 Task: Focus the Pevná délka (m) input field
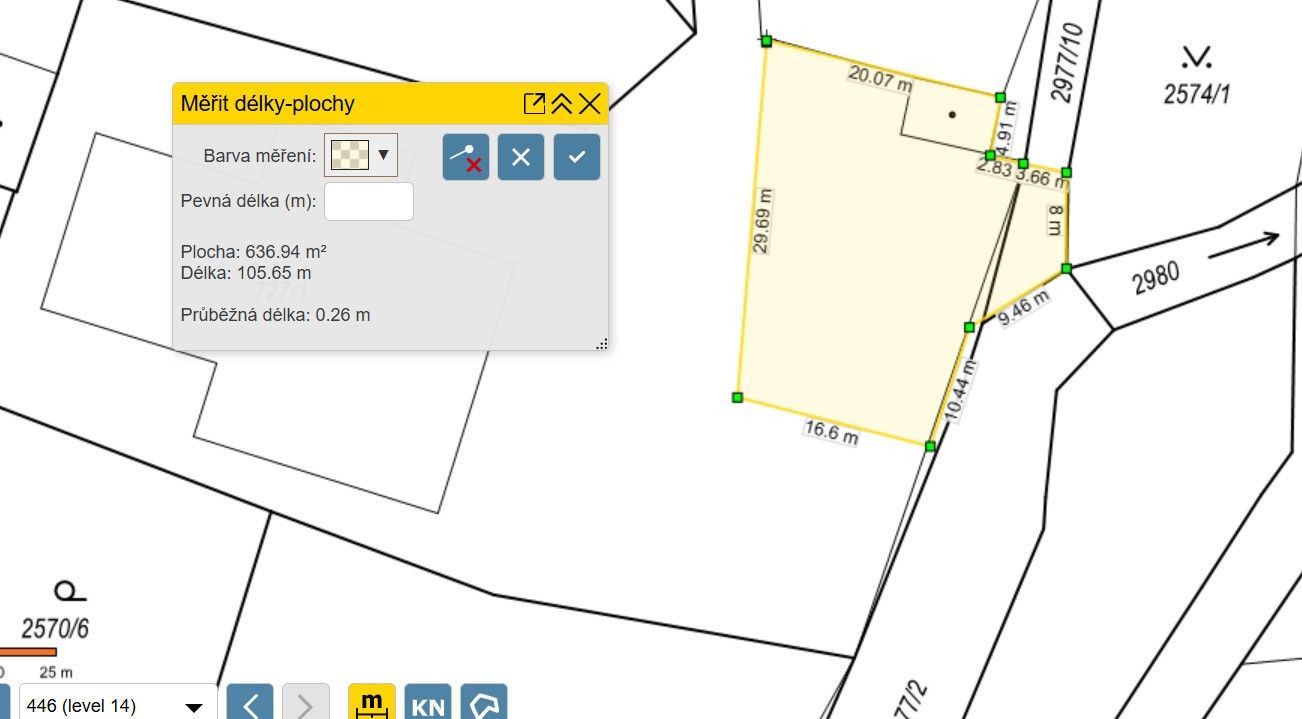(x=369, y=201)
